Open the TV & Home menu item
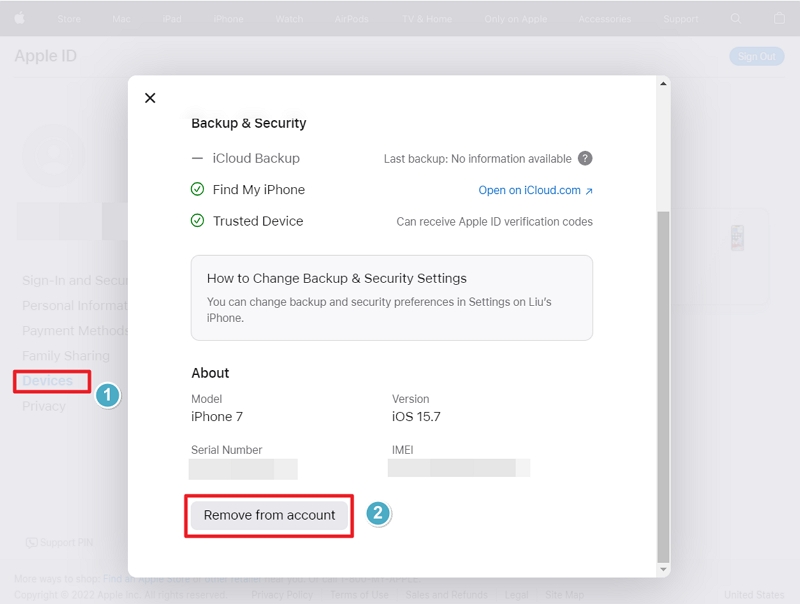The height and width of the screenshot is (604, 800). click(427, 19)
